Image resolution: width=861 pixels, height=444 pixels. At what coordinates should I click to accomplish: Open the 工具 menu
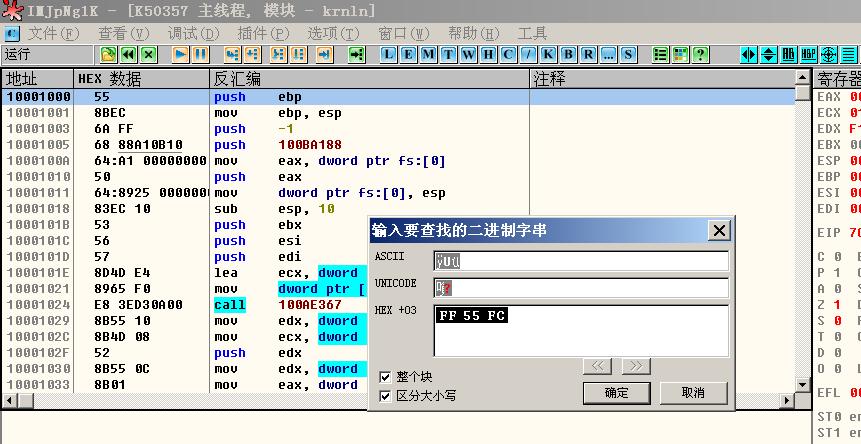[x=532, y=33]
